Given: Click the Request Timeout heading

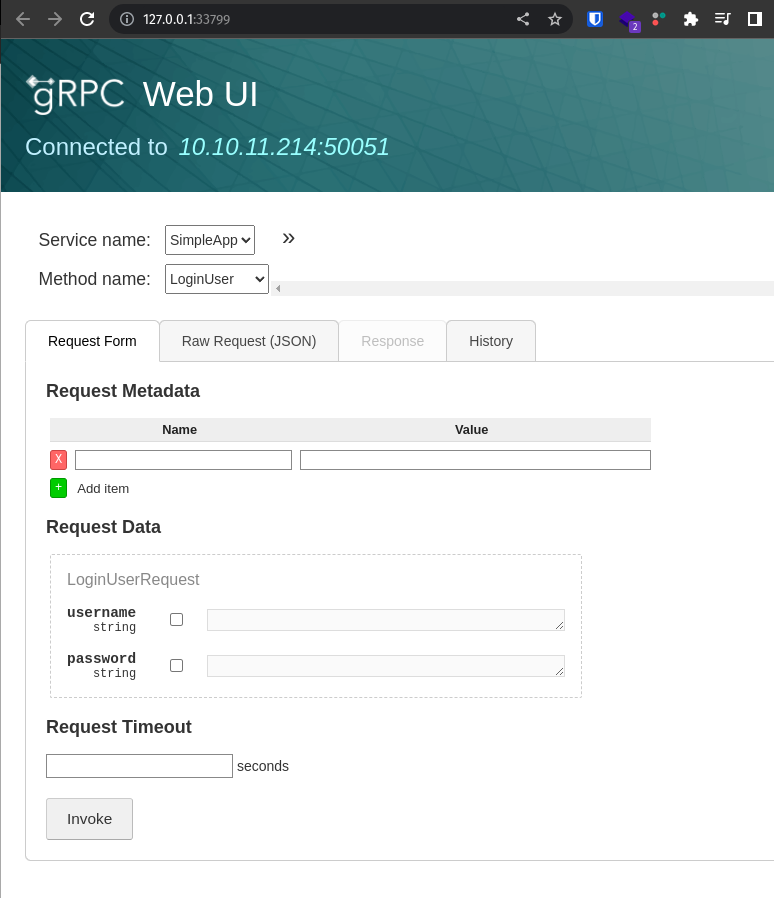Looking at the screenshot, I should (119, 727).
